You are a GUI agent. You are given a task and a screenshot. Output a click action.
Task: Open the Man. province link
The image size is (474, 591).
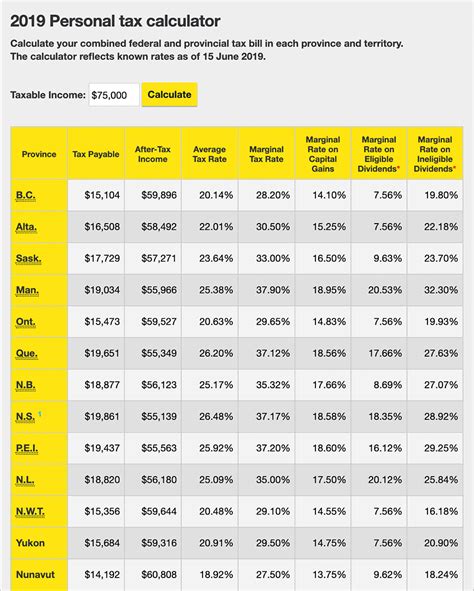27,291
